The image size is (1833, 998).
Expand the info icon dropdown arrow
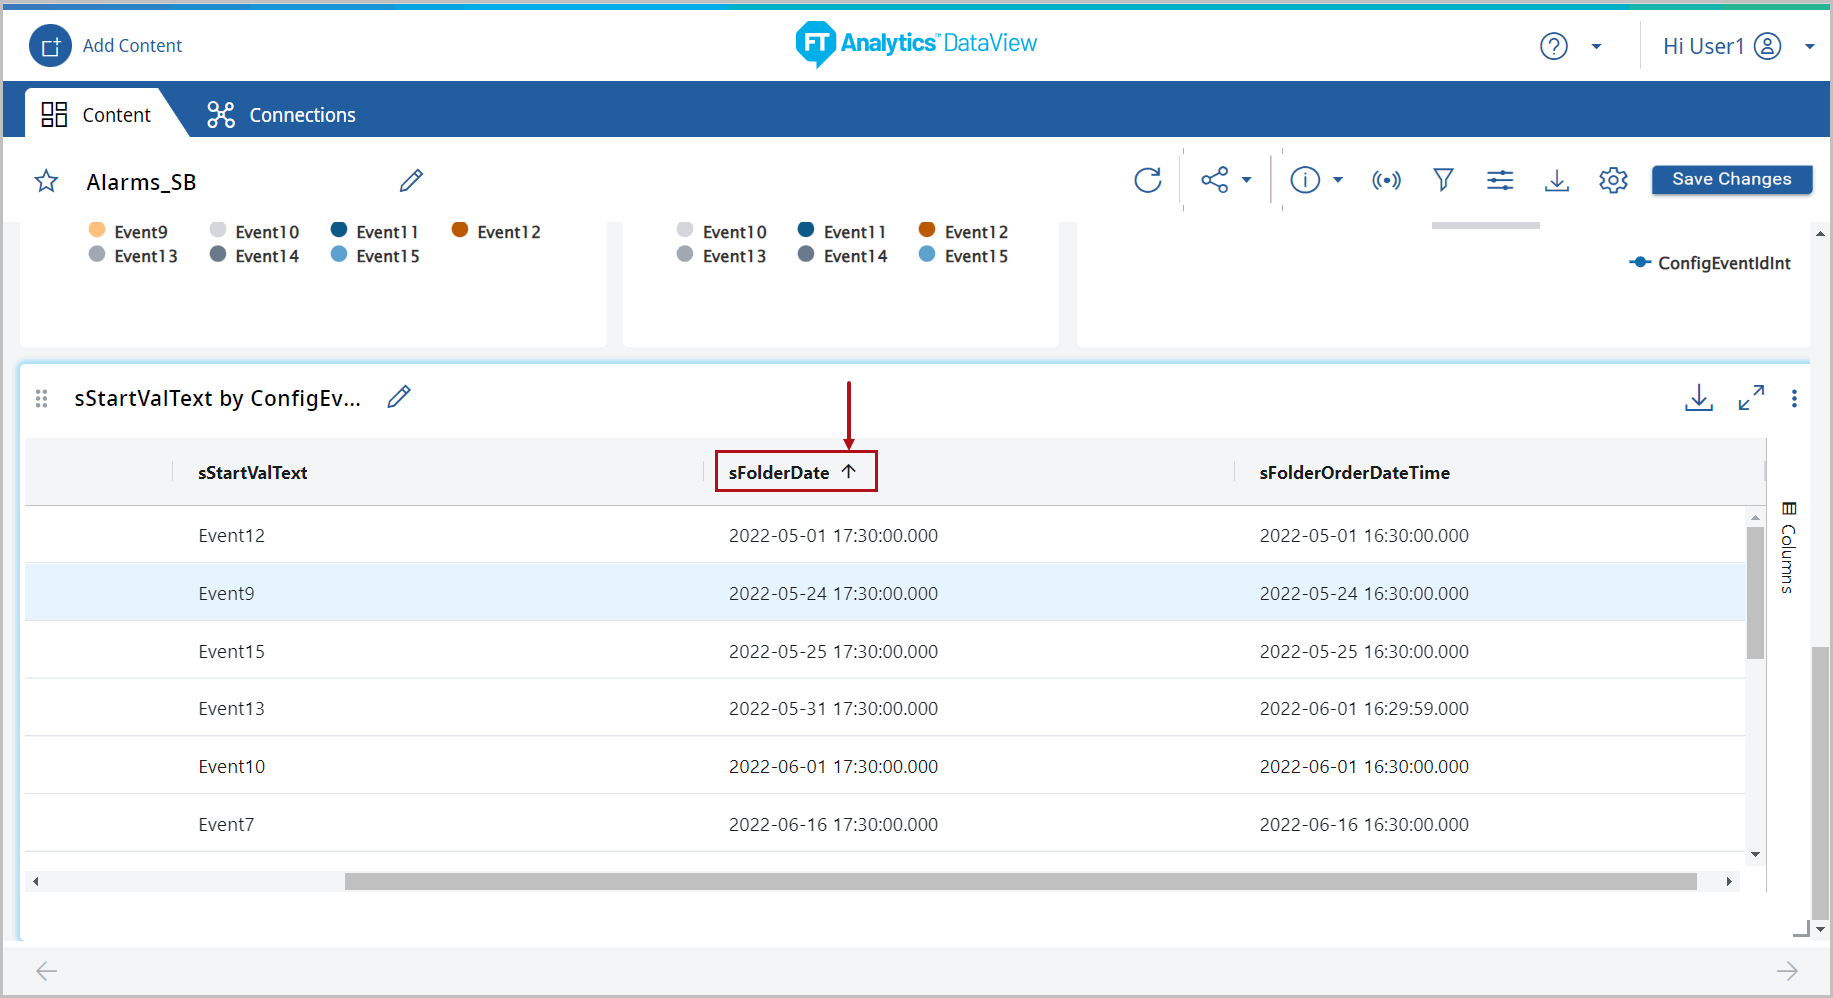pos(1338,180)
